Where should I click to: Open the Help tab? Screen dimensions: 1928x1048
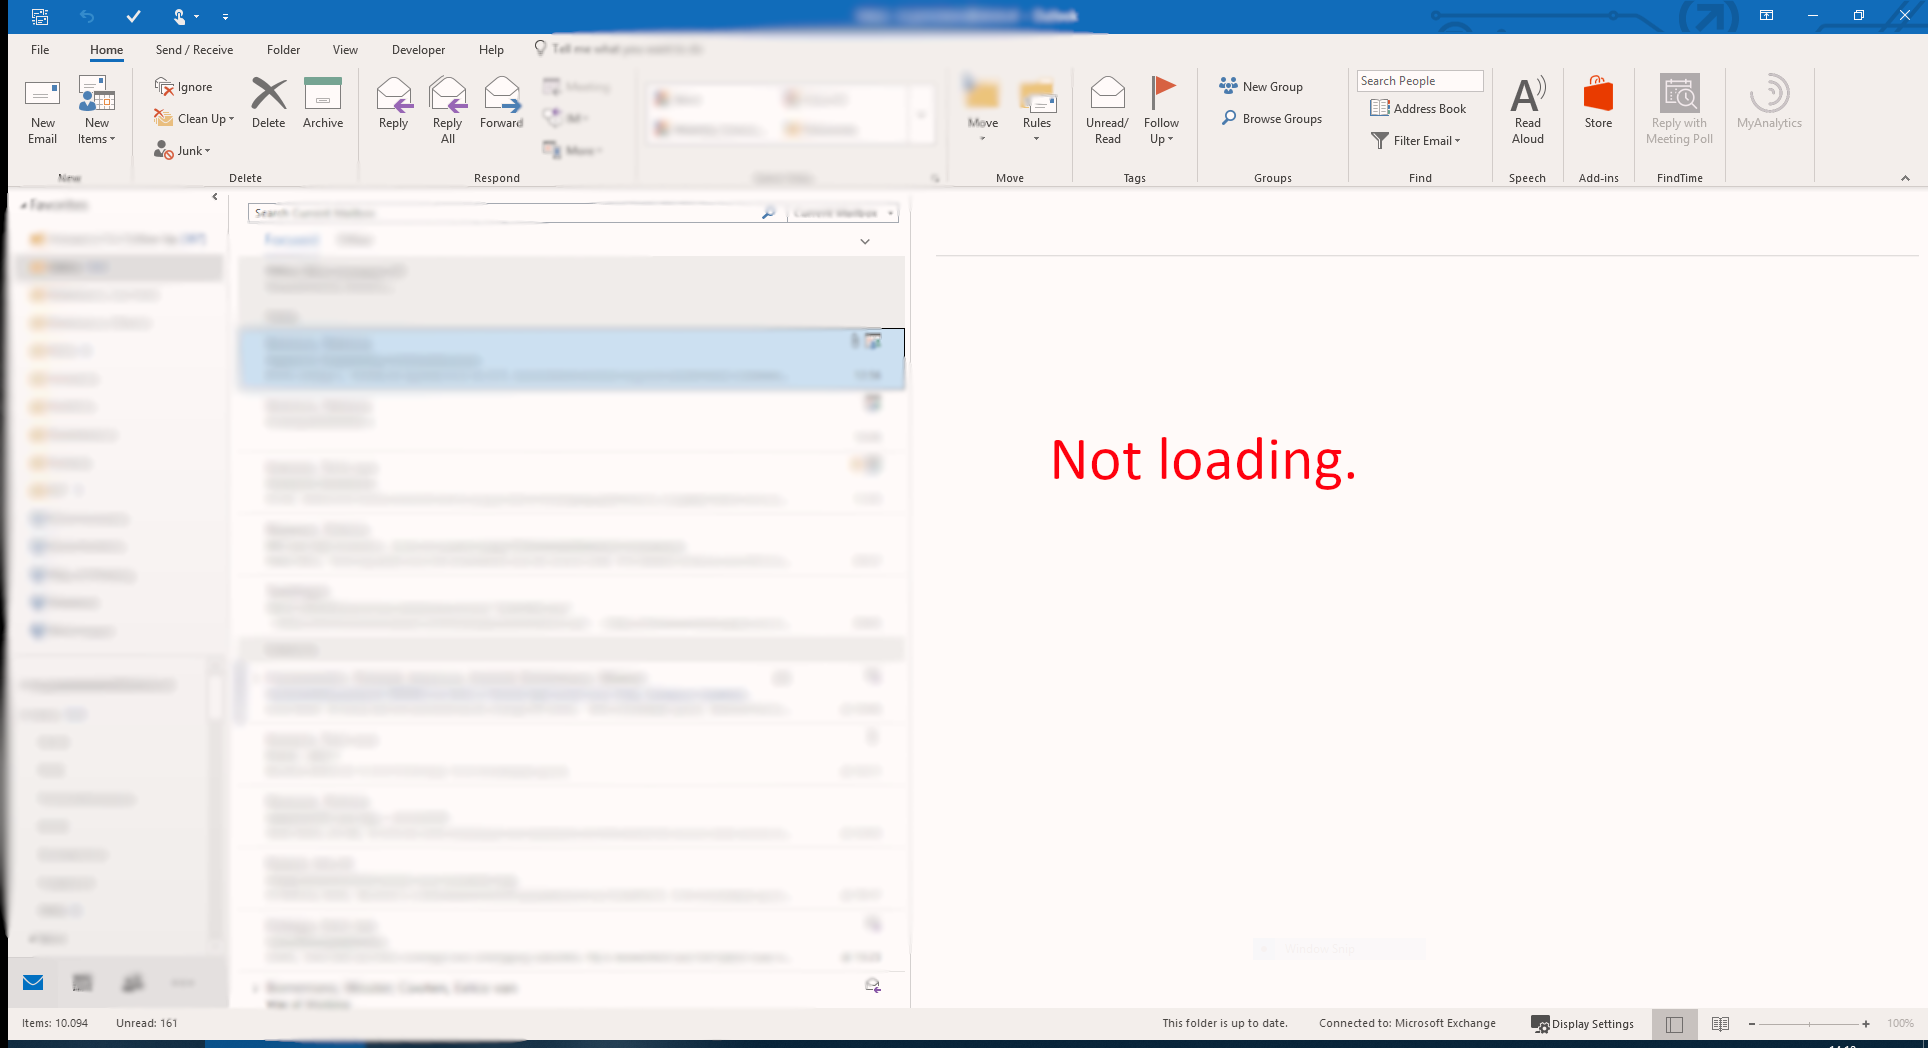[491, 49]
